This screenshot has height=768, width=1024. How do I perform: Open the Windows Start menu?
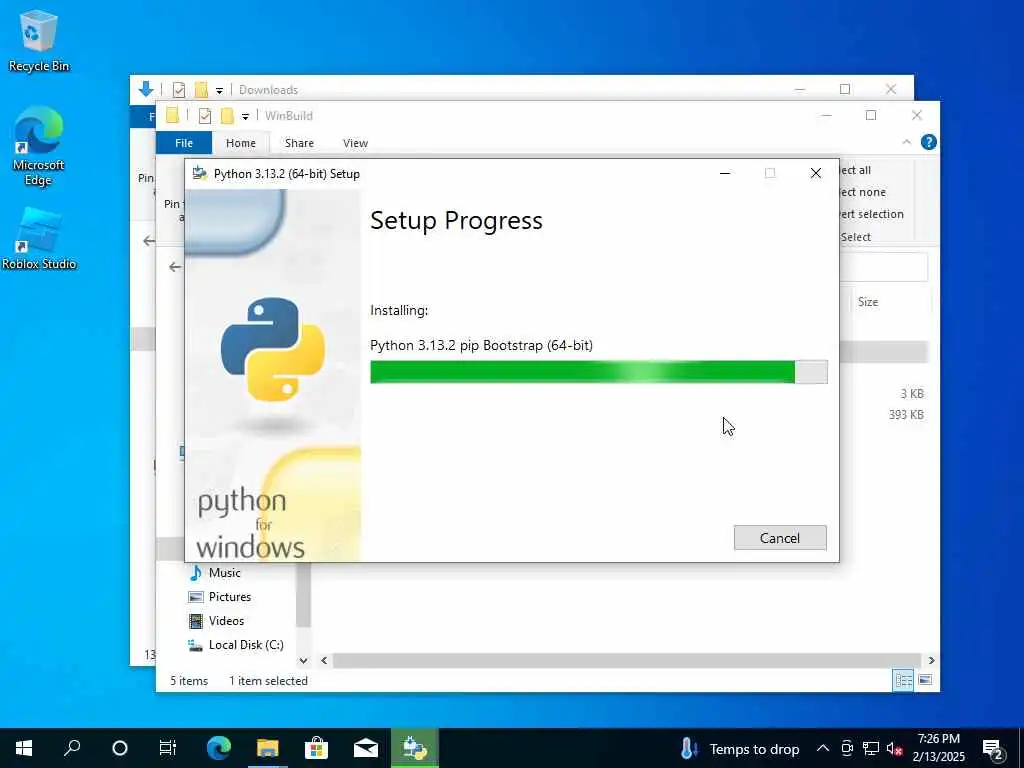pyautogui.click(x=24, y=748)
